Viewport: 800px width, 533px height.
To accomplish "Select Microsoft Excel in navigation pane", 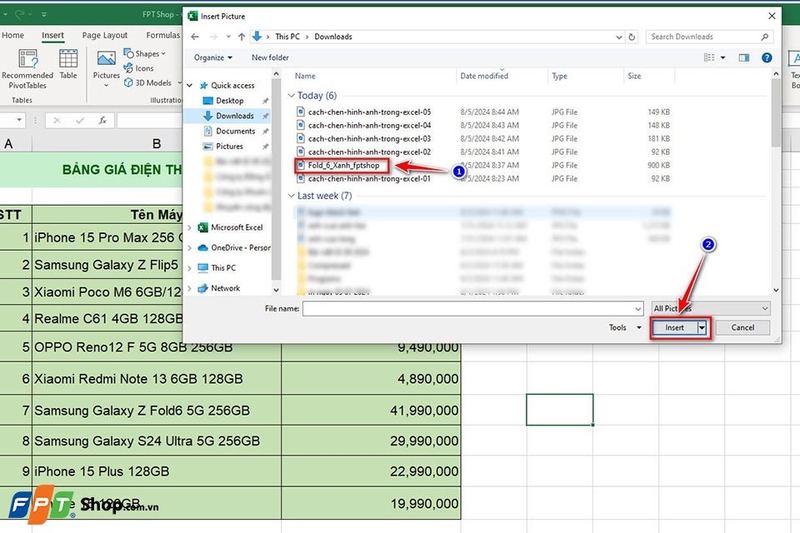I will click(x=236, y=227).
